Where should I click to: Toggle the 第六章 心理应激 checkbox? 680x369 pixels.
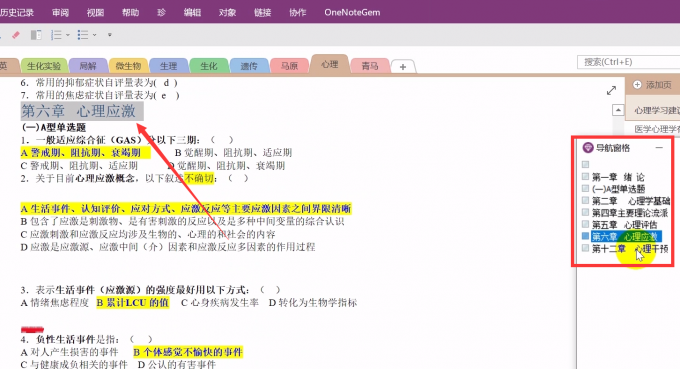(585, 236)
